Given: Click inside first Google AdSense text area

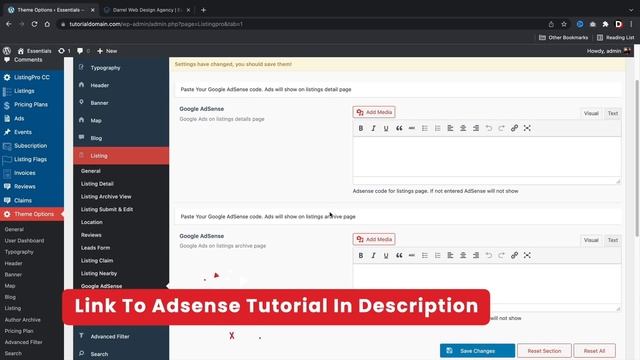Looking at the screenshot, I should [x=487, y=157].
